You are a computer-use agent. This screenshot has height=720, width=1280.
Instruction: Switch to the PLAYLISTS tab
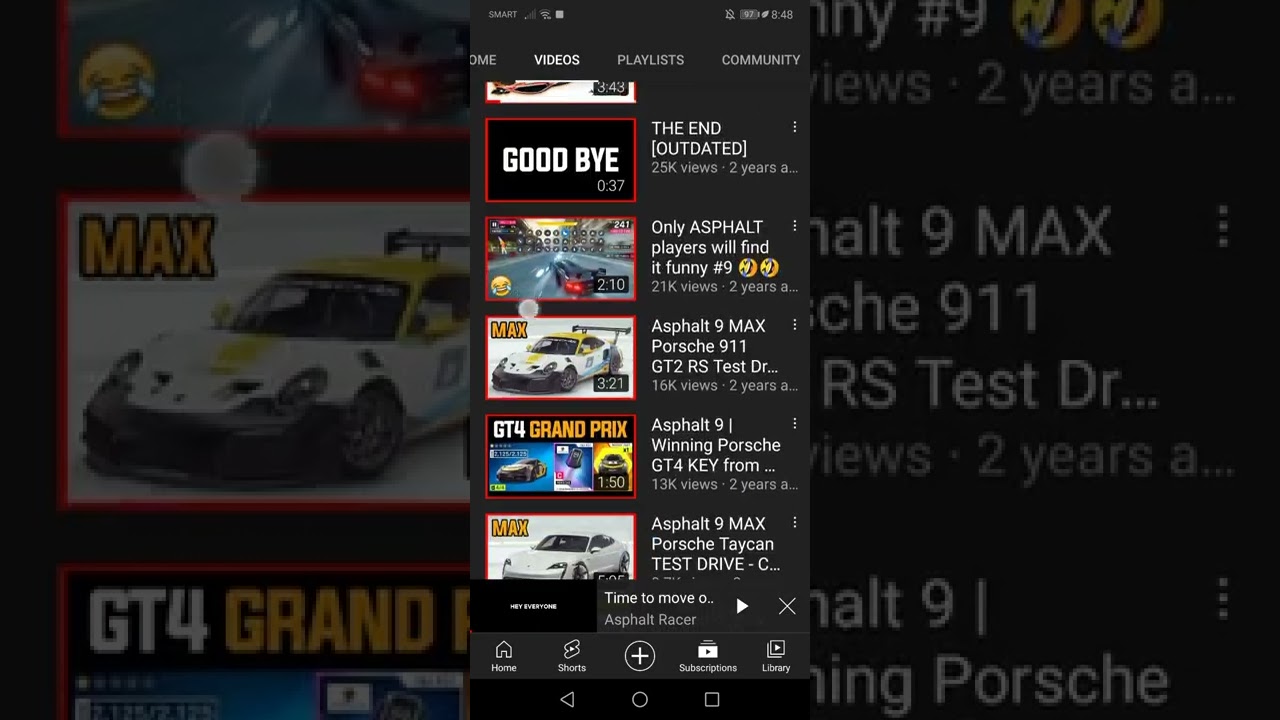(x=650, y=60)
